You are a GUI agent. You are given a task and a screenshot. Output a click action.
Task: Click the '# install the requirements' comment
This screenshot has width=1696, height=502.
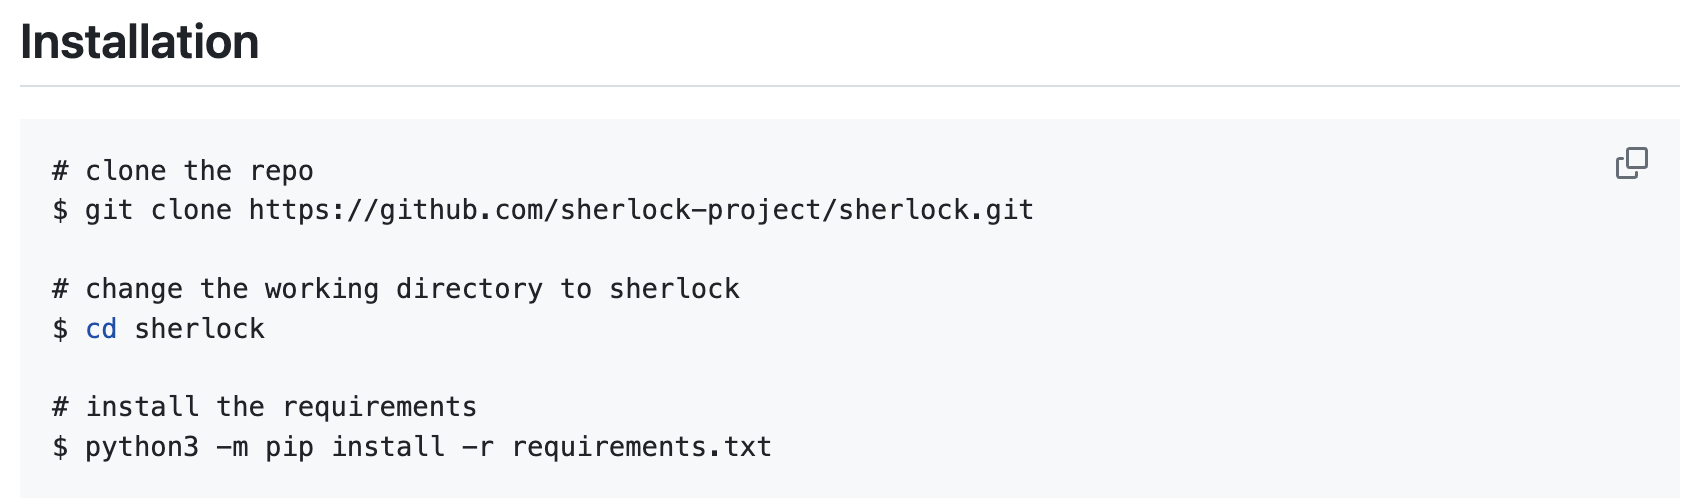pos(265,407)
